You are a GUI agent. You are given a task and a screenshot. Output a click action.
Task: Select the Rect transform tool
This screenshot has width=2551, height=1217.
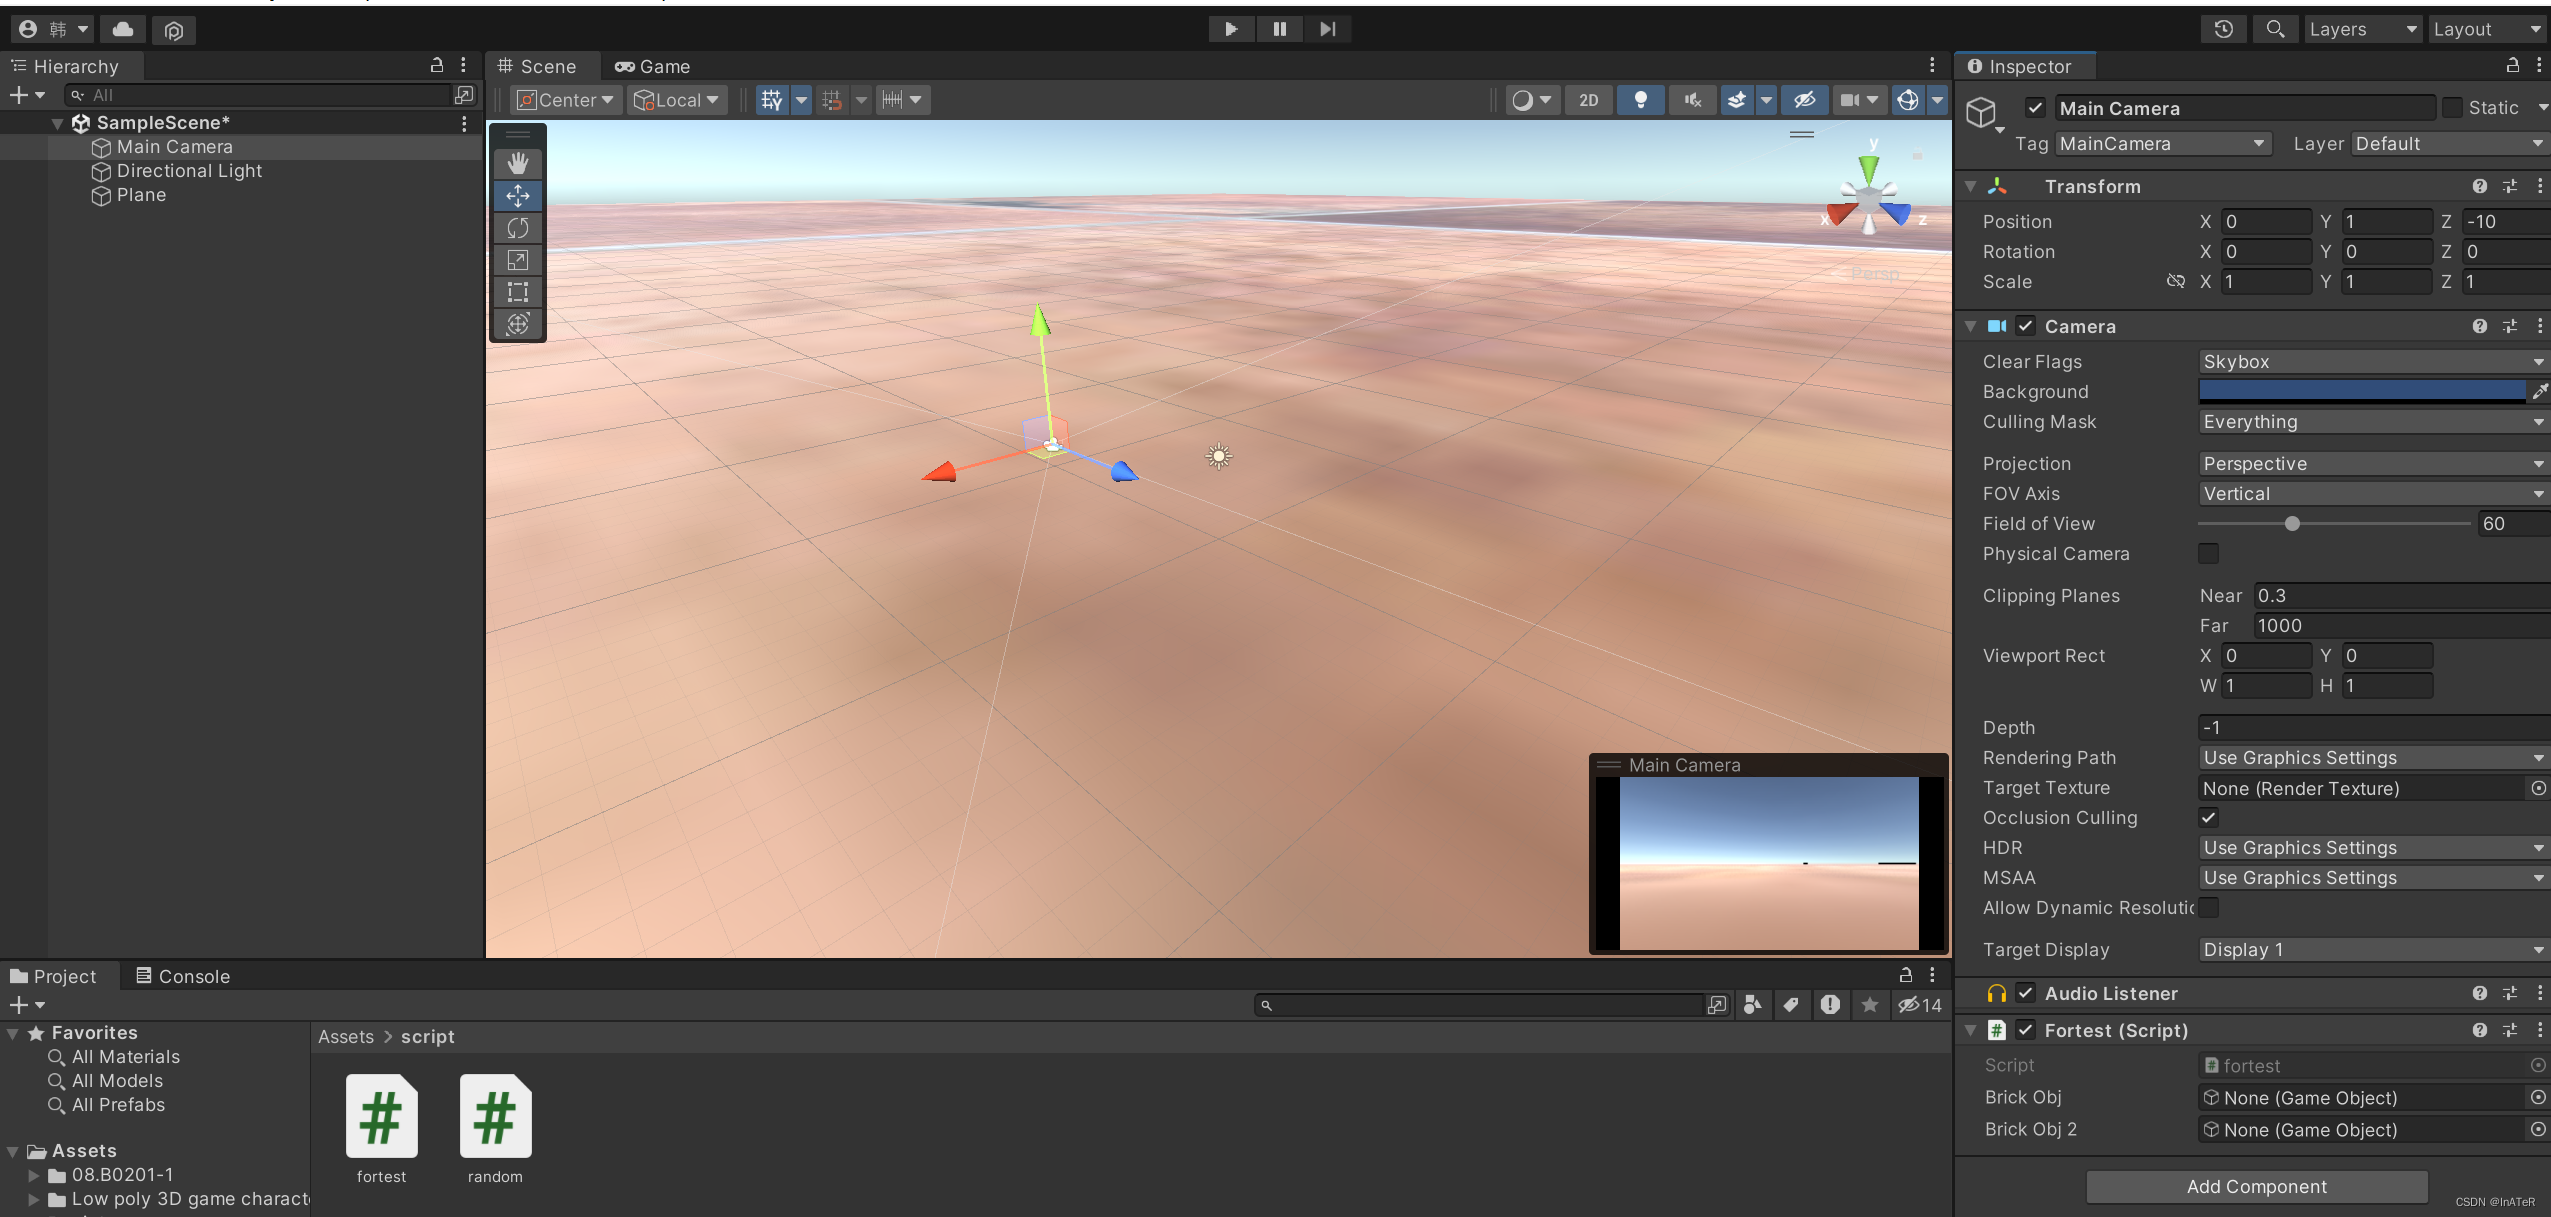[518, 292]
